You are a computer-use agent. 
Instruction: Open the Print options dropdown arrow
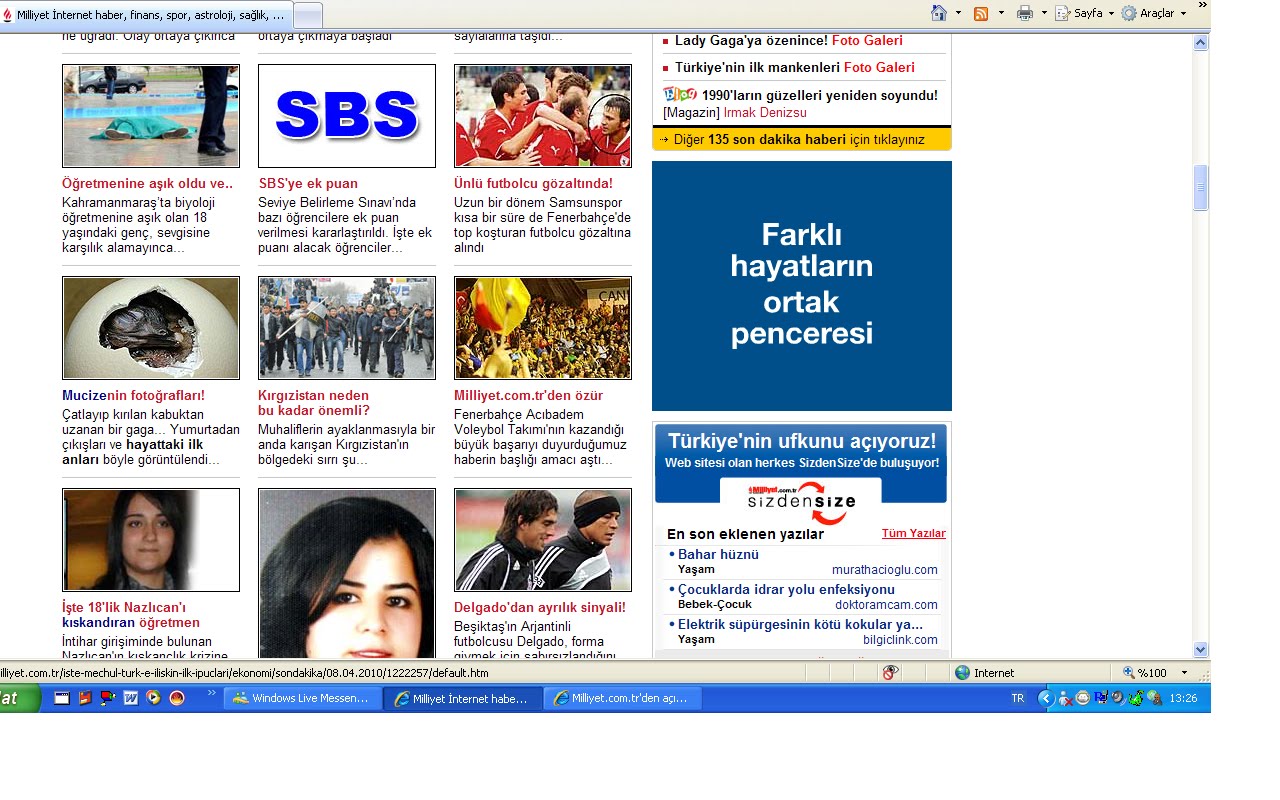(1044, 13)
